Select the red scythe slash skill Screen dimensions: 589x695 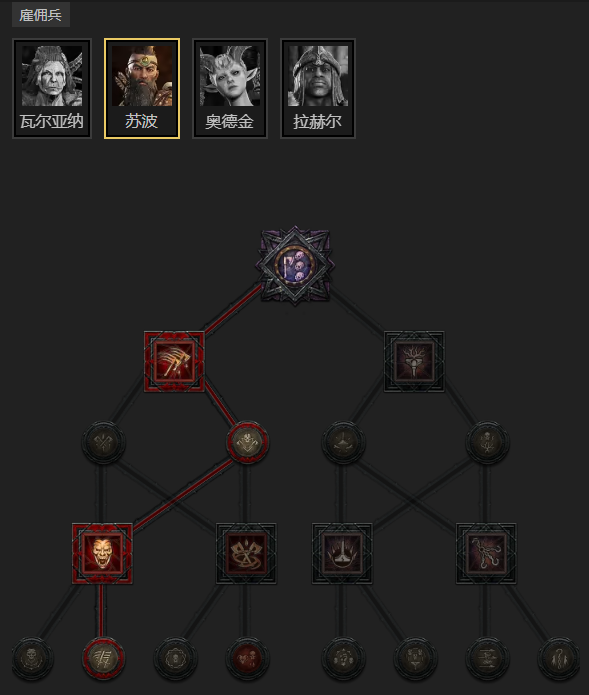(x=174, y=361)
